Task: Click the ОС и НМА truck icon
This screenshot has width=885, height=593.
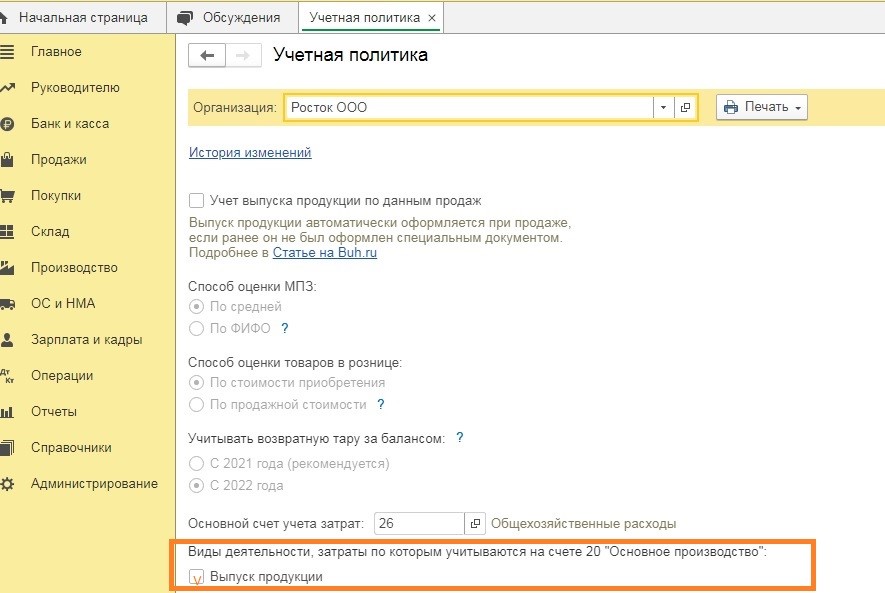Action: 7,304
